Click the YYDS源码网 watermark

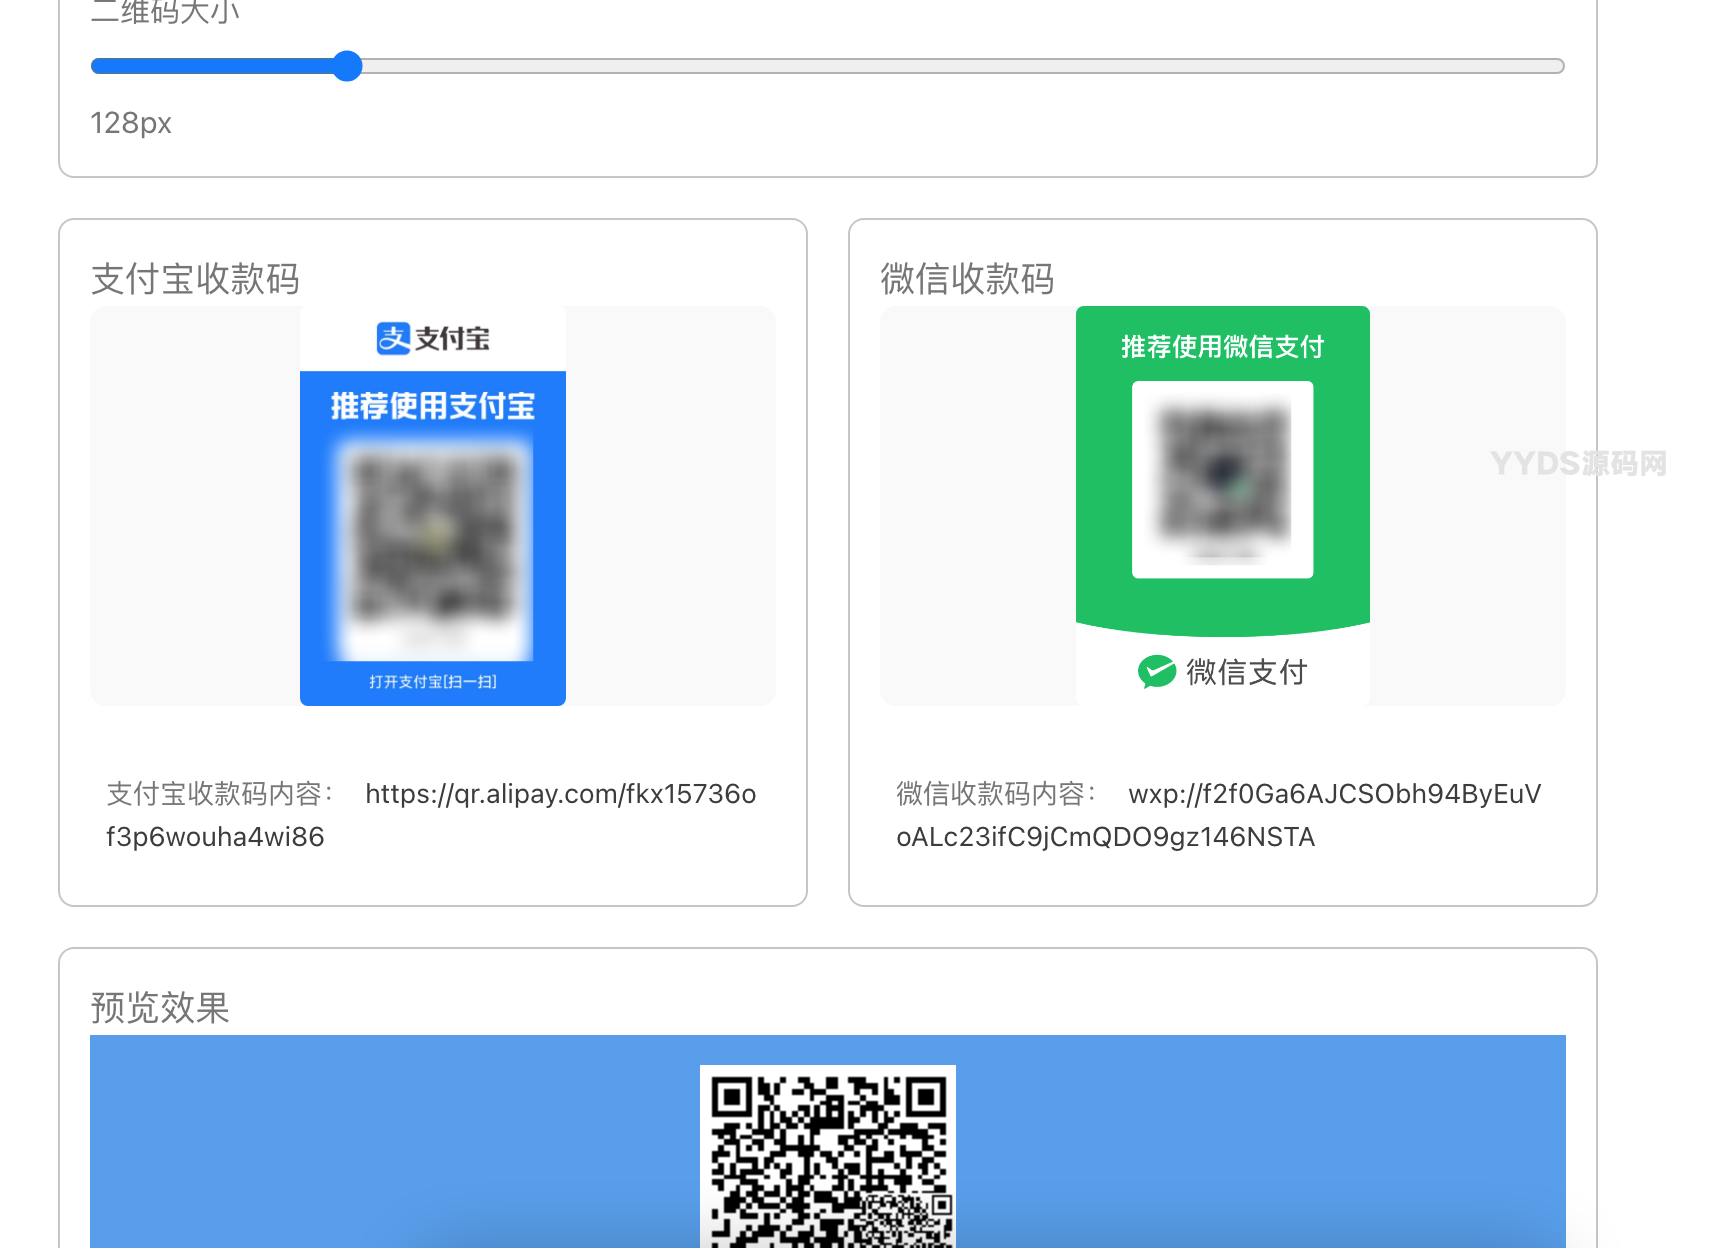[1578, 464]
